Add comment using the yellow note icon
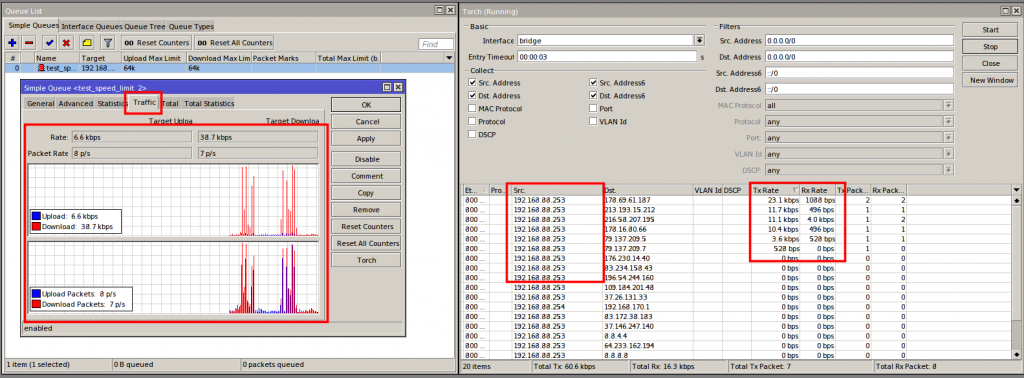1024x378 pixels. point(87,42)
